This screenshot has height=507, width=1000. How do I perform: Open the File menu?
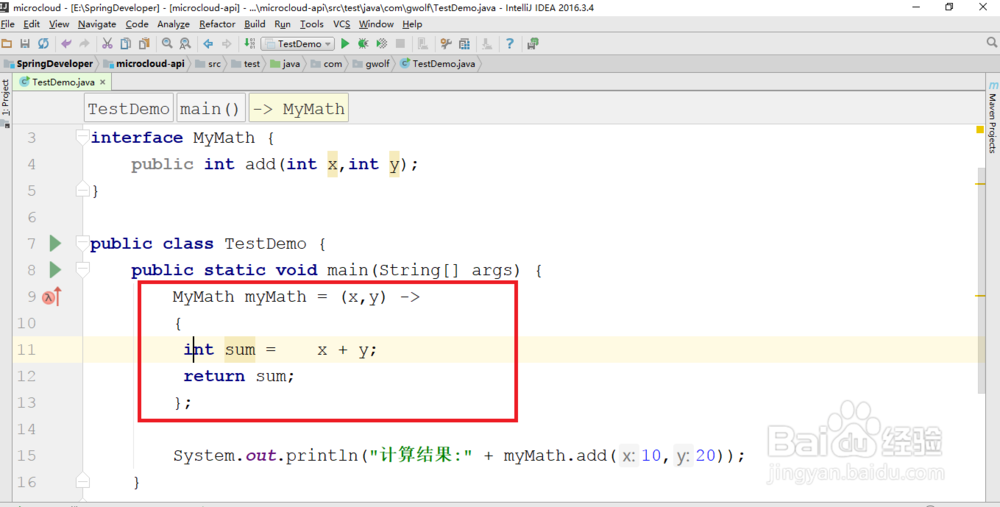[8, 24]
